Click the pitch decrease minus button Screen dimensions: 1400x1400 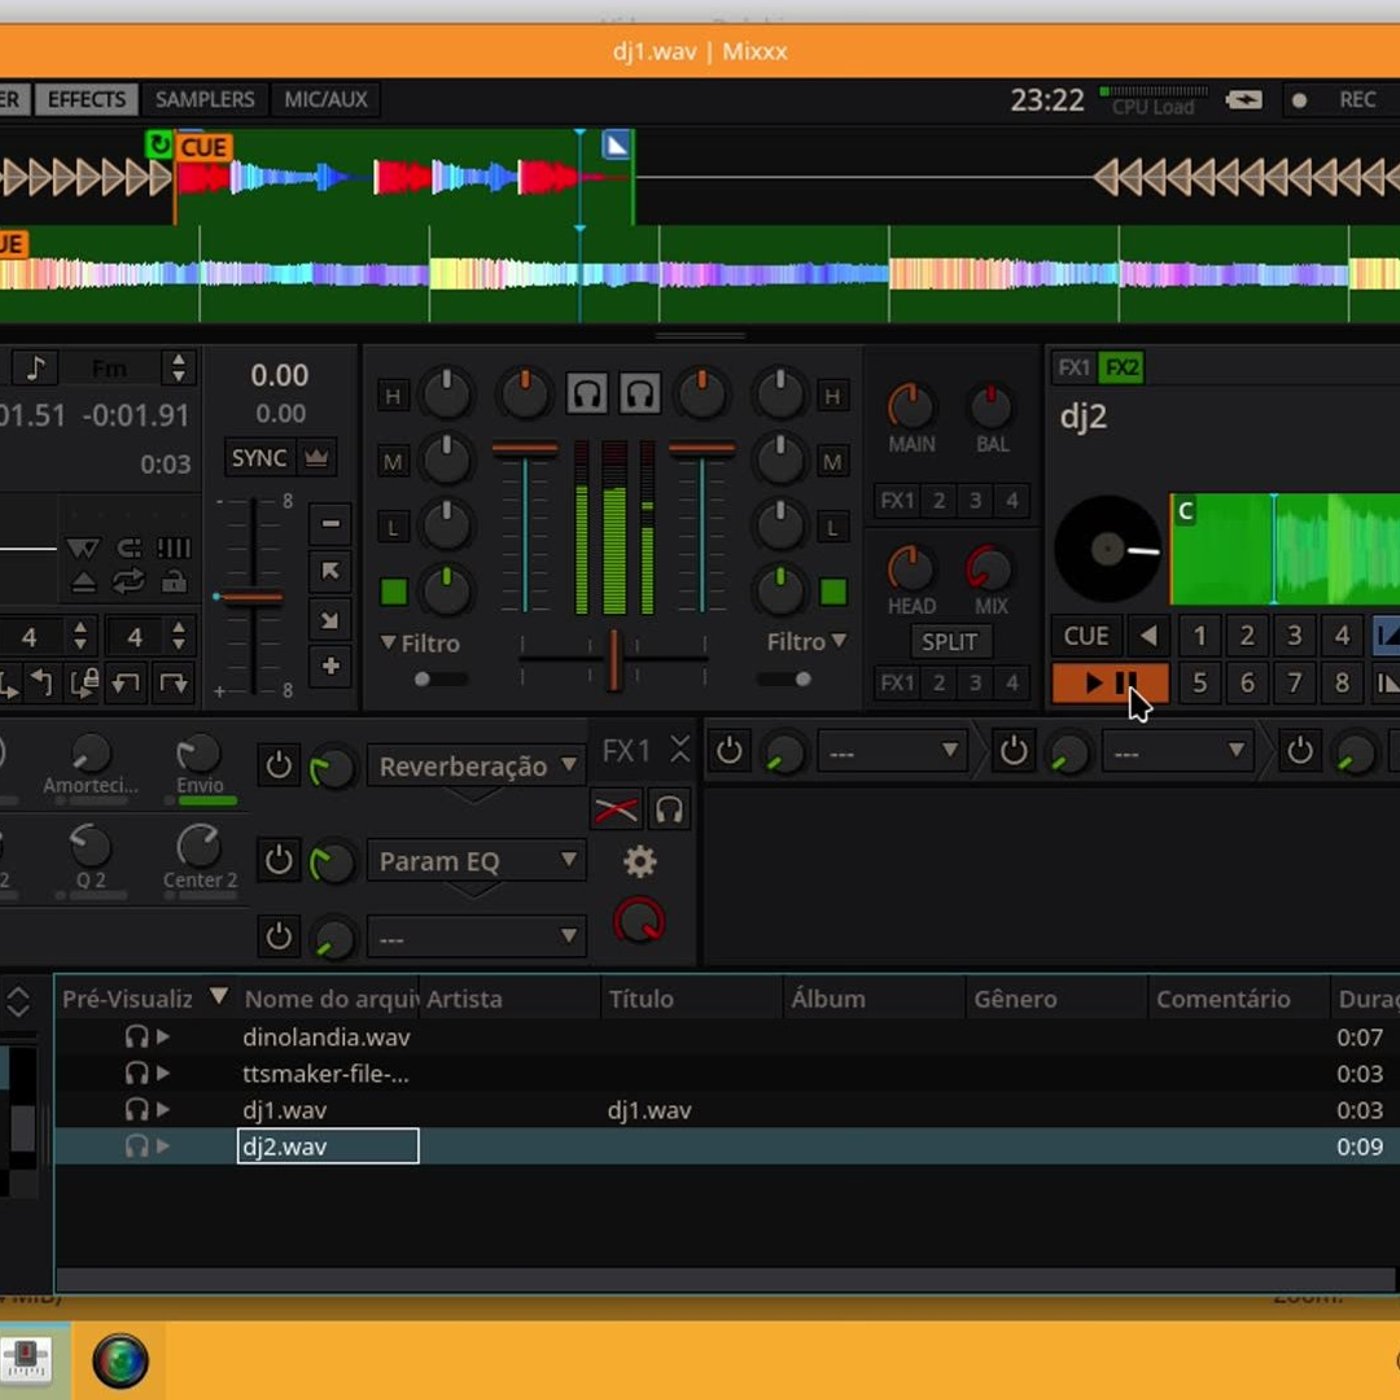coord(330,523)
